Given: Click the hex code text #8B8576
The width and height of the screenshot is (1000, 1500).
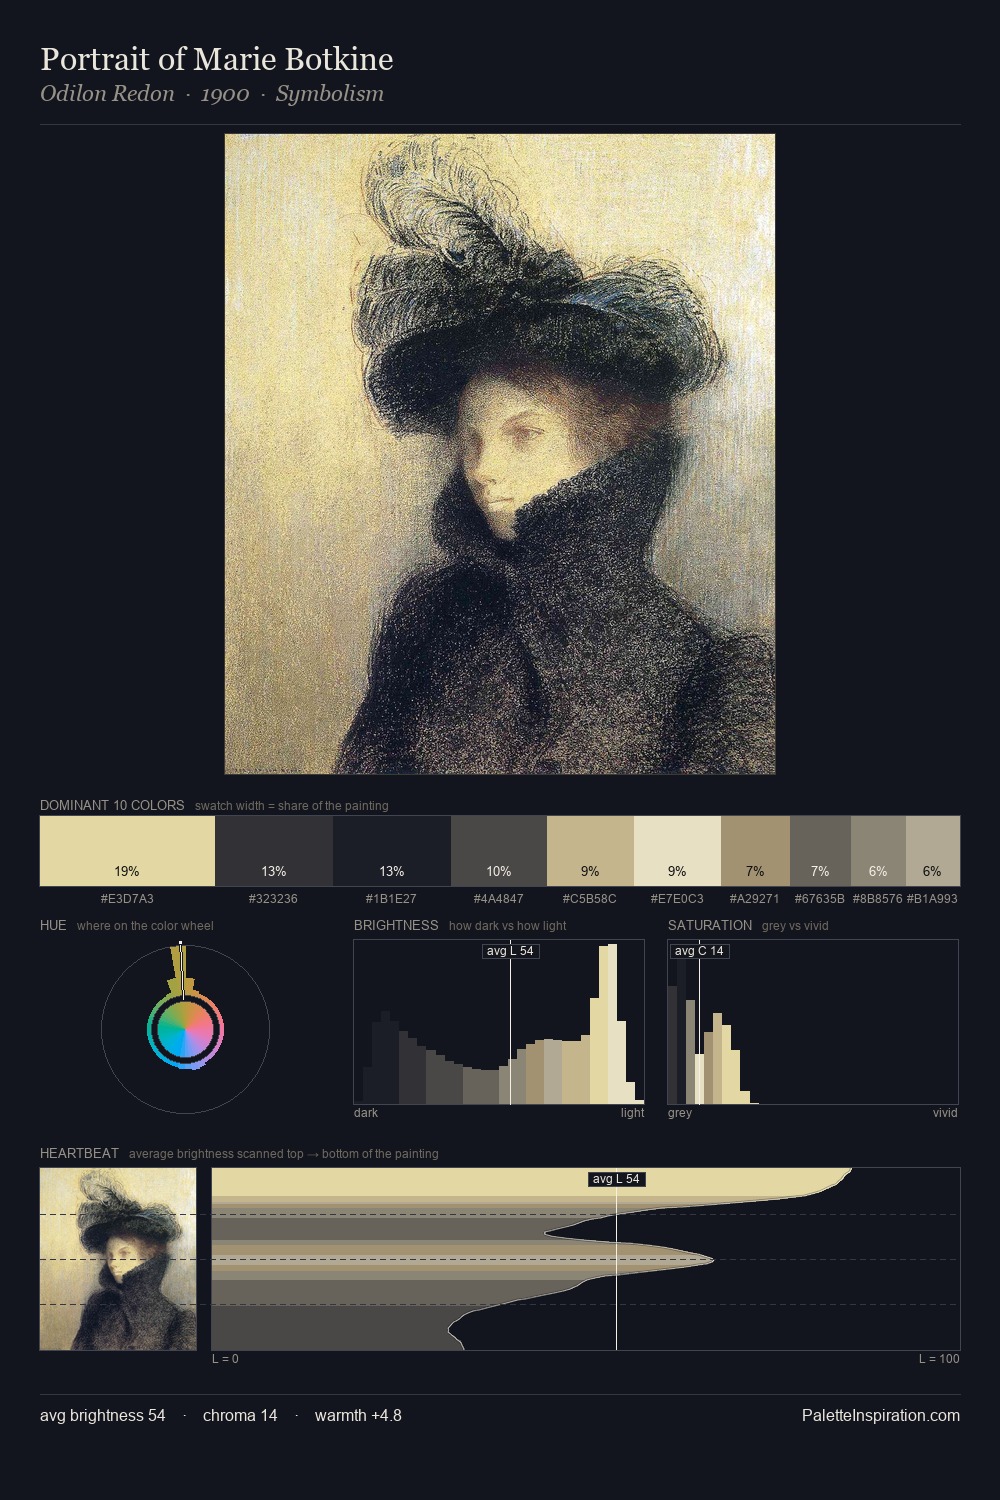Looking at the screenshot, I should click(877, 899).
